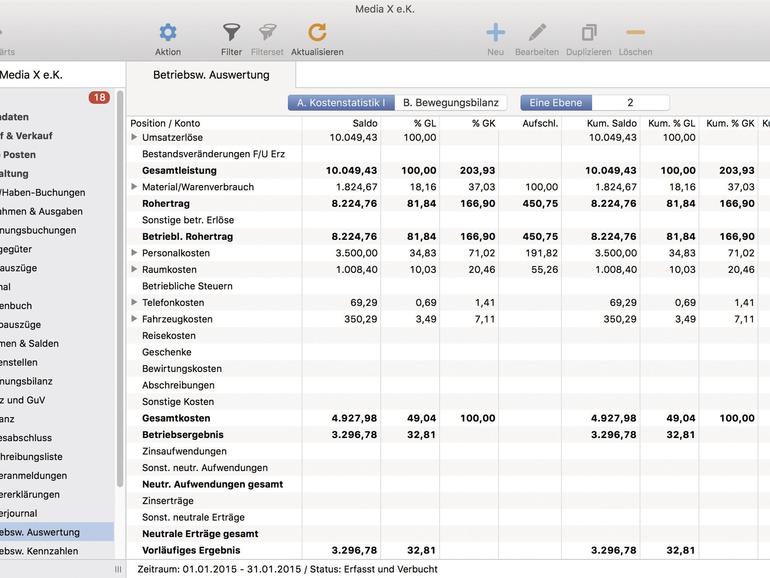
Task: Click the Löschen minus icon
Action: tap(635, 32)
